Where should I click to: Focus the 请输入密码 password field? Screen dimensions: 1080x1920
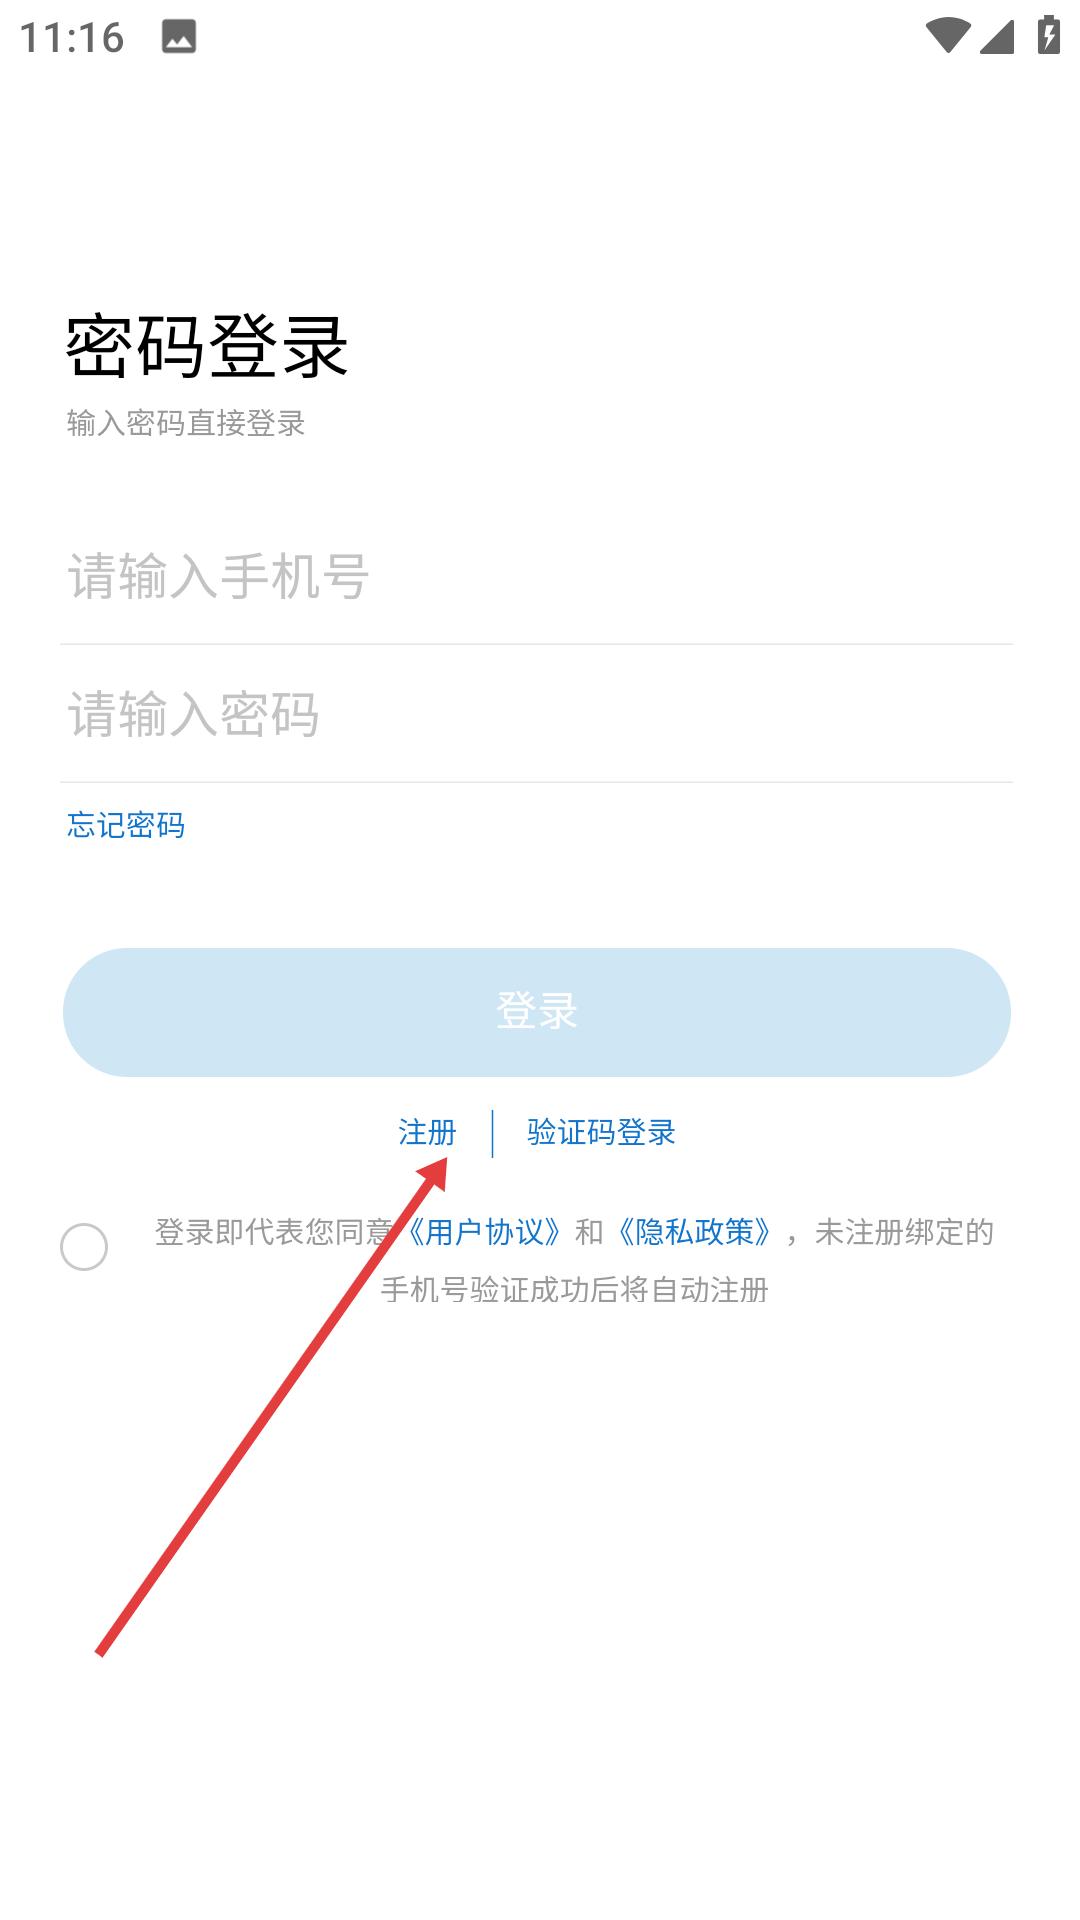tap(536, 715)
